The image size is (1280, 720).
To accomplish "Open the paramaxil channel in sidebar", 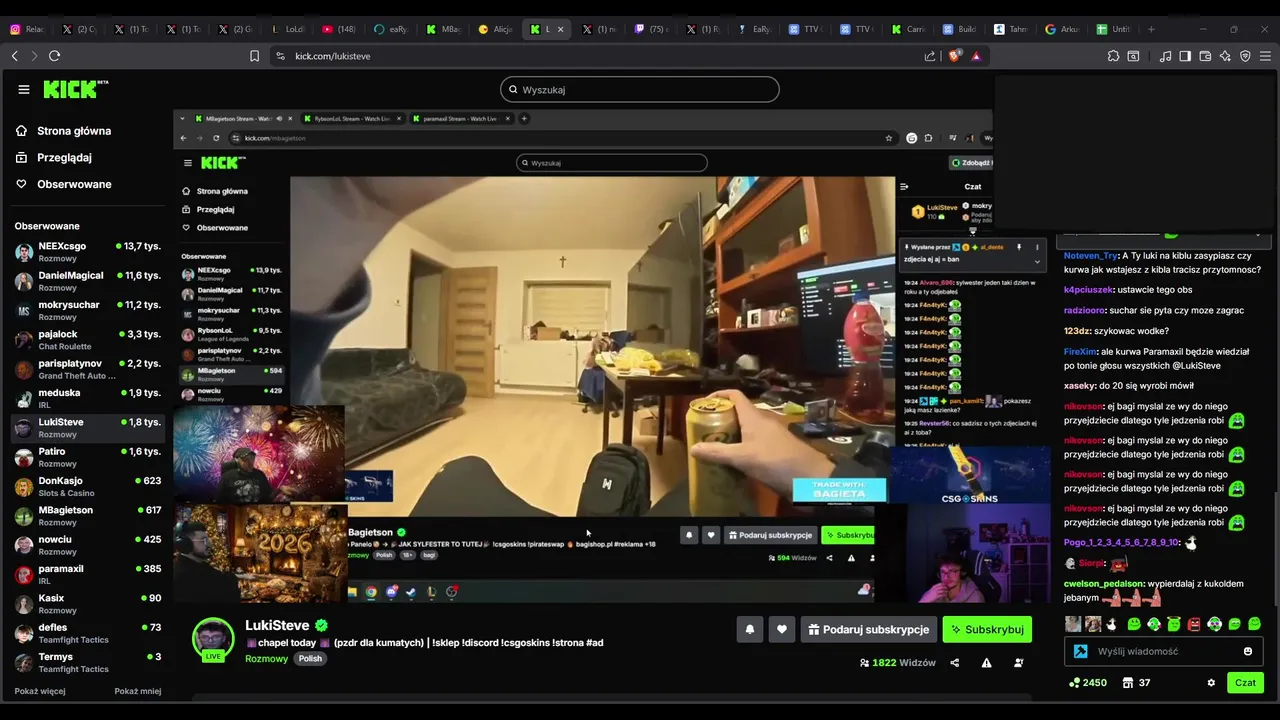I will (88, 574).
